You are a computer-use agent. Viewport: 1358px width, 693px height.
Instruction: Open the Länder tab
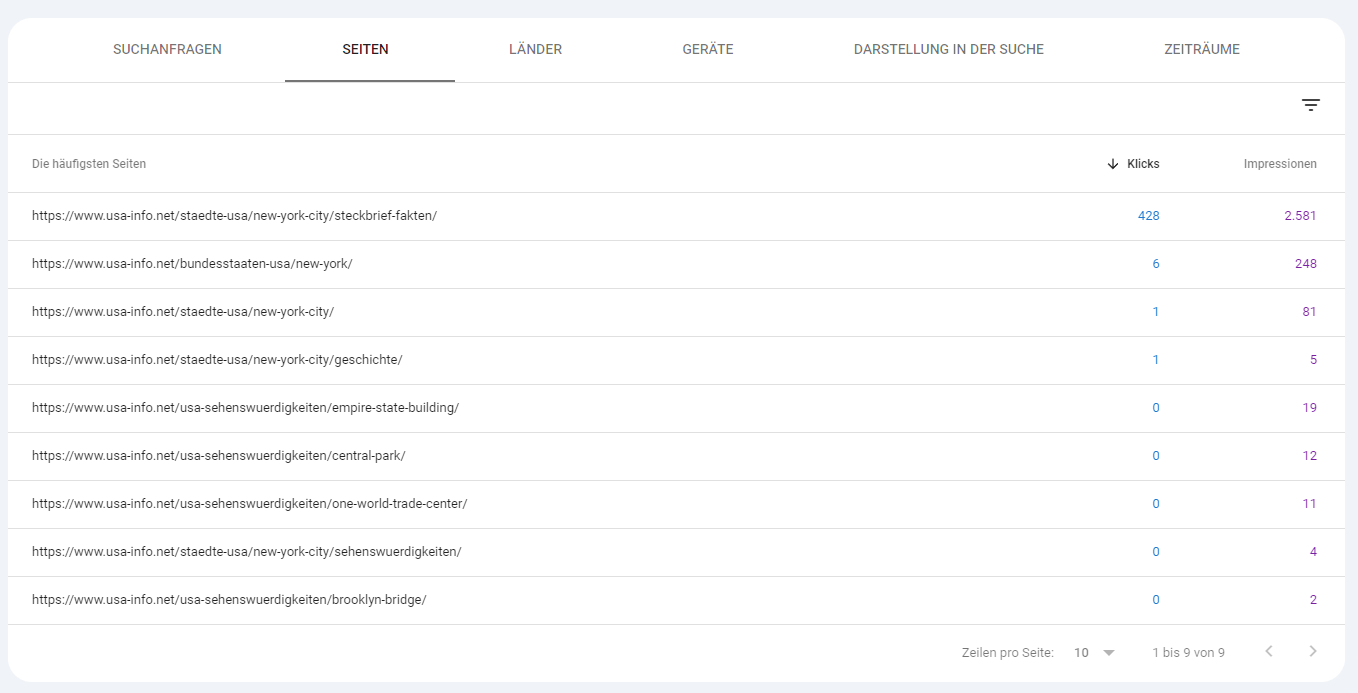[535, 50]
